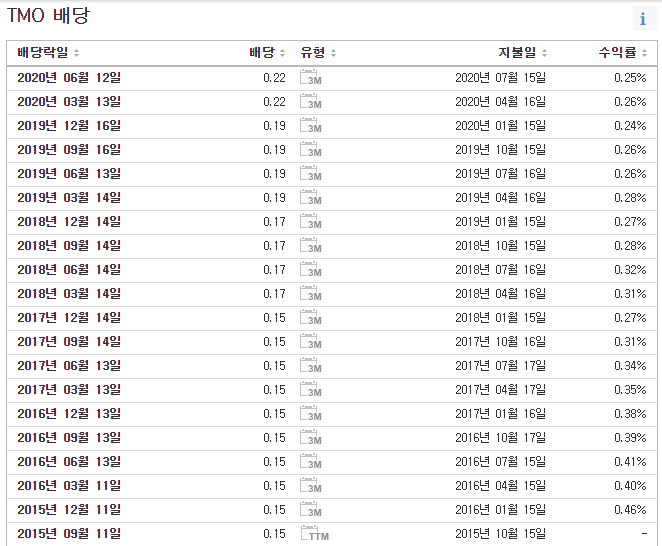Viewport: 662px width, 546px height.
Task: Sort by 배당 column header
Action: coord(267,53)
